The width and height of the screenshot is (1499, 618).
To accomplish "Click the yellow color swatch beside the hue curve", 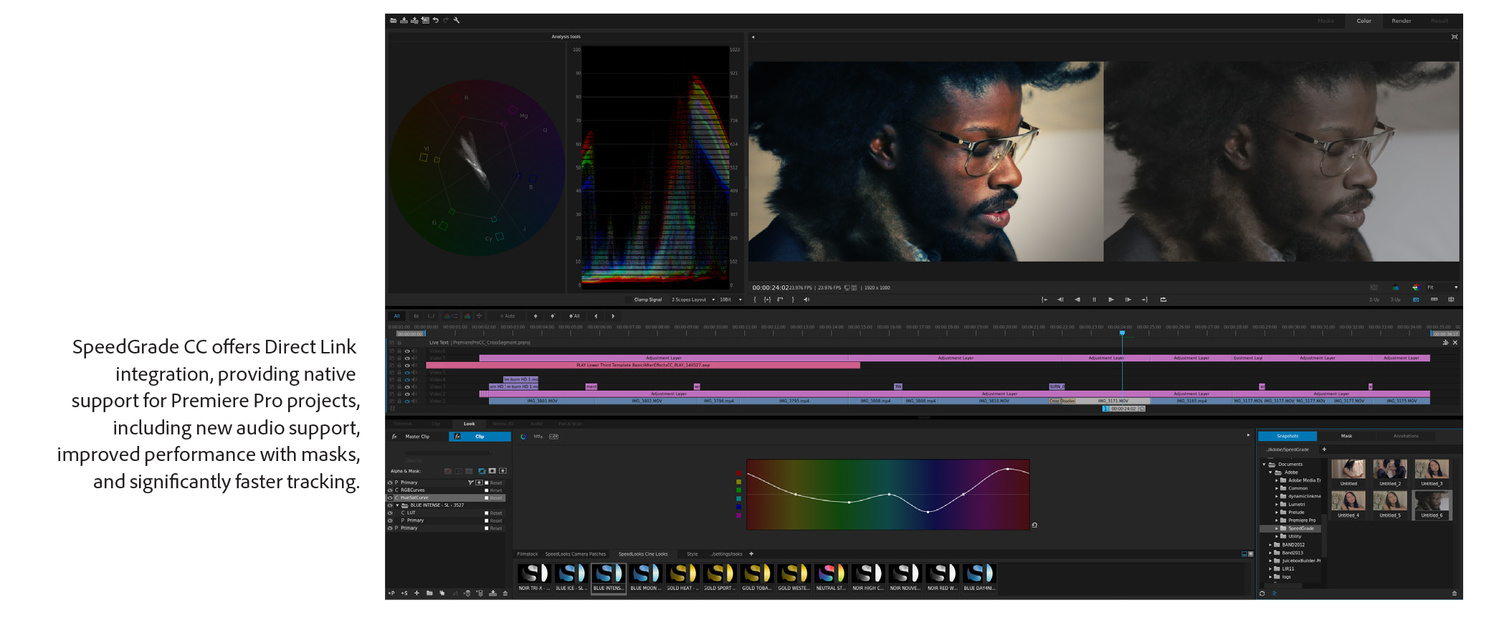I will (x=737, y=480).
